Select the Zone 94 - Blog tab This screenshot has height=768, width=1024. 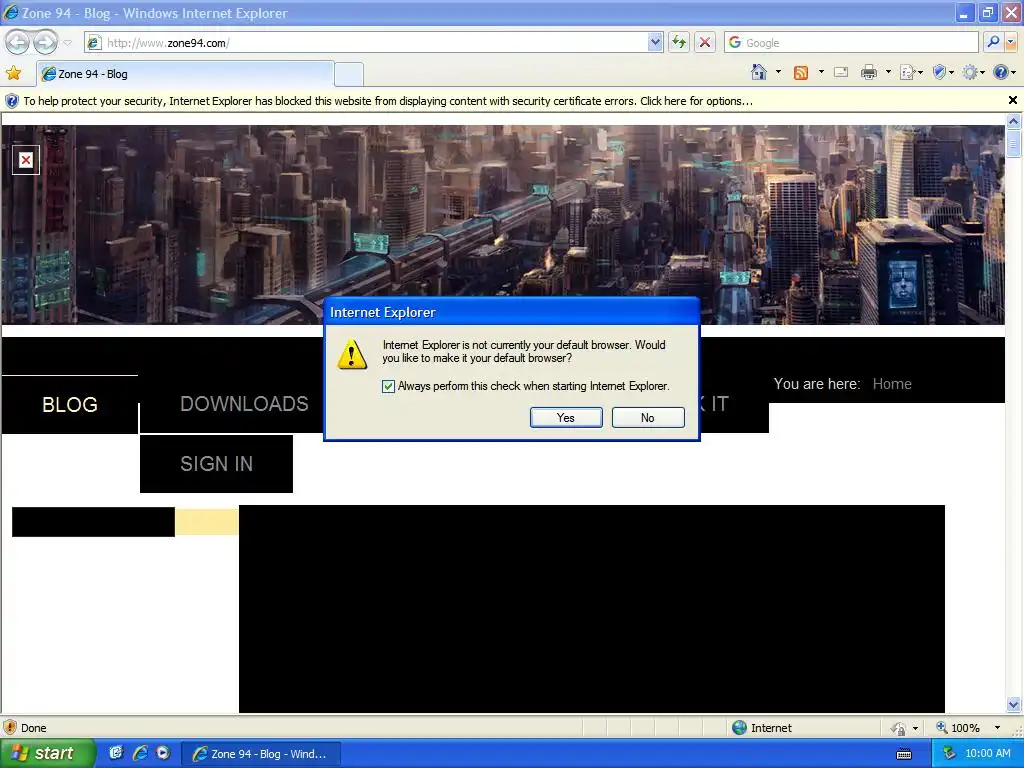[x=185, y=74]
